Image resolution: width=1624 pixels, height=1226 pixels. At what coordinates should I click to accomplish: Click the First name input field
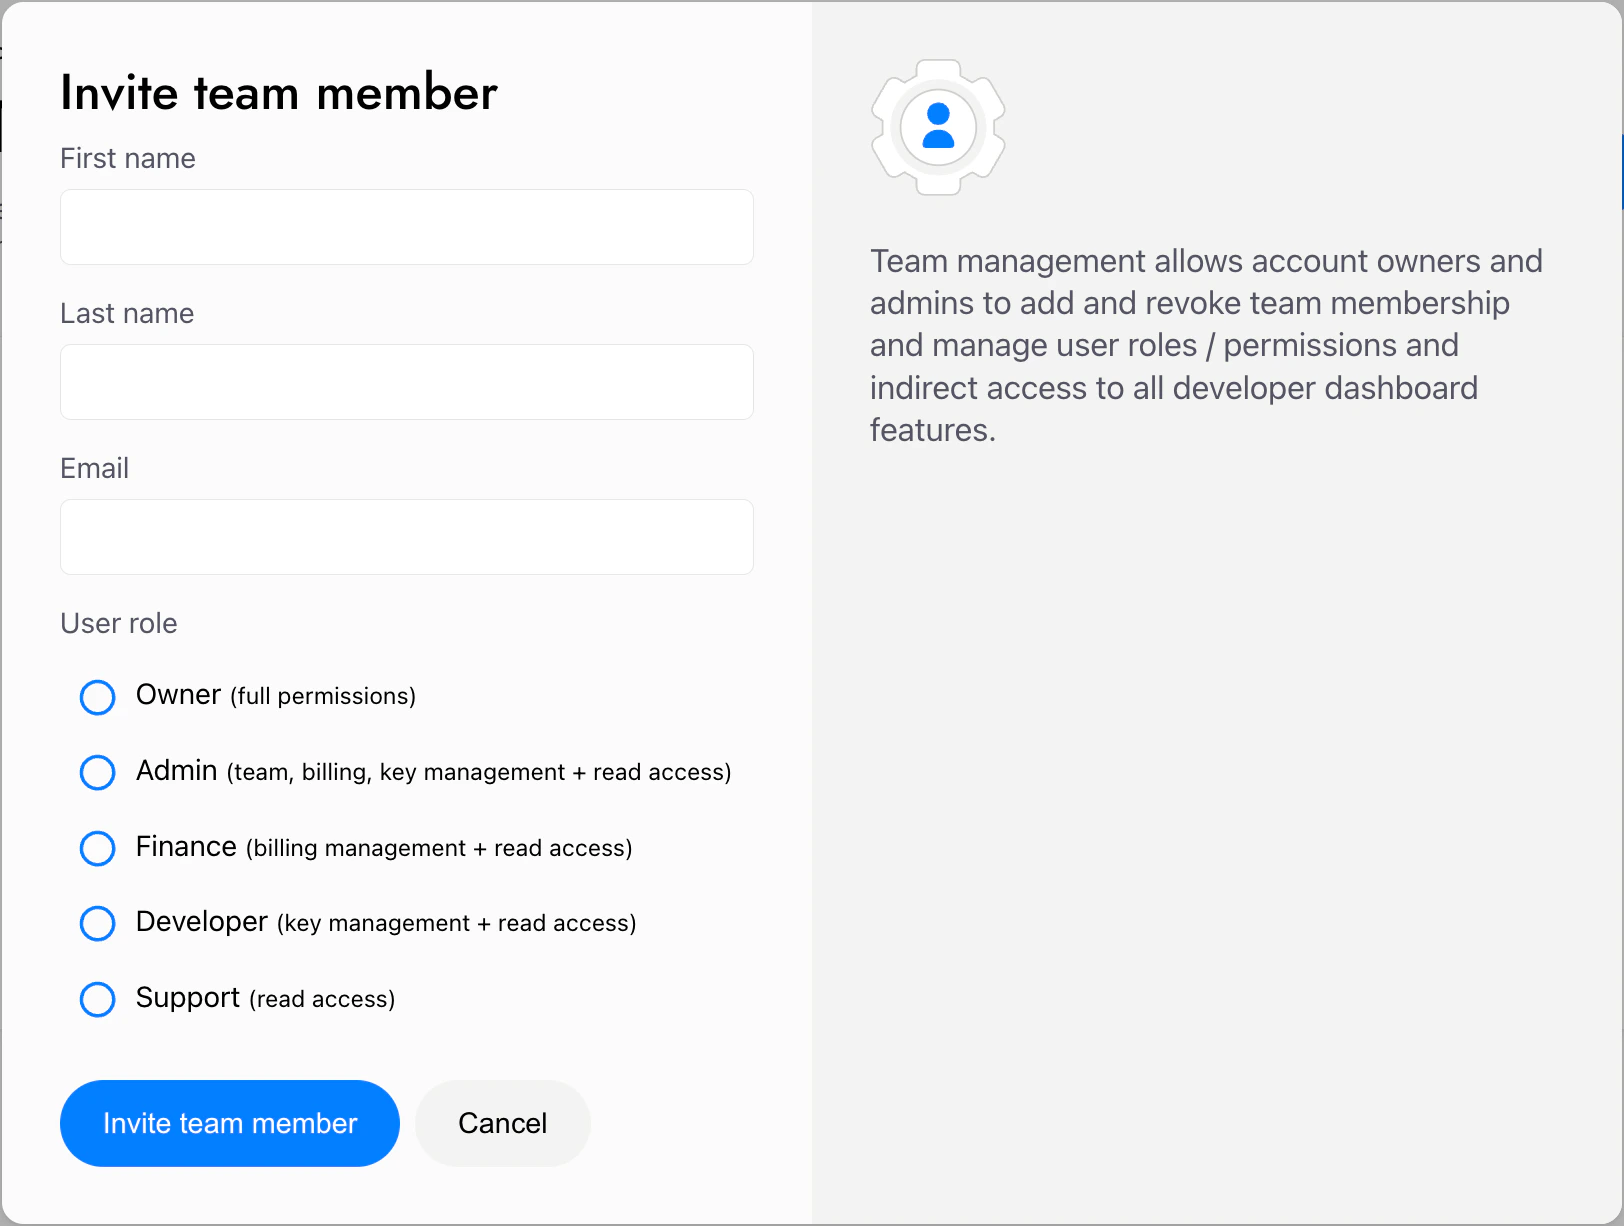coord(406,227)
